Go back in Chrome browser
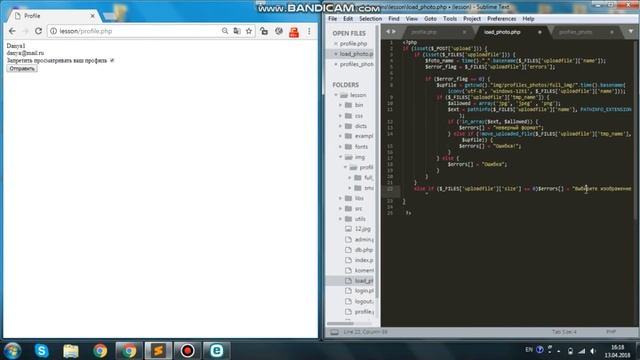640x360 pixels. coord(12,31)
